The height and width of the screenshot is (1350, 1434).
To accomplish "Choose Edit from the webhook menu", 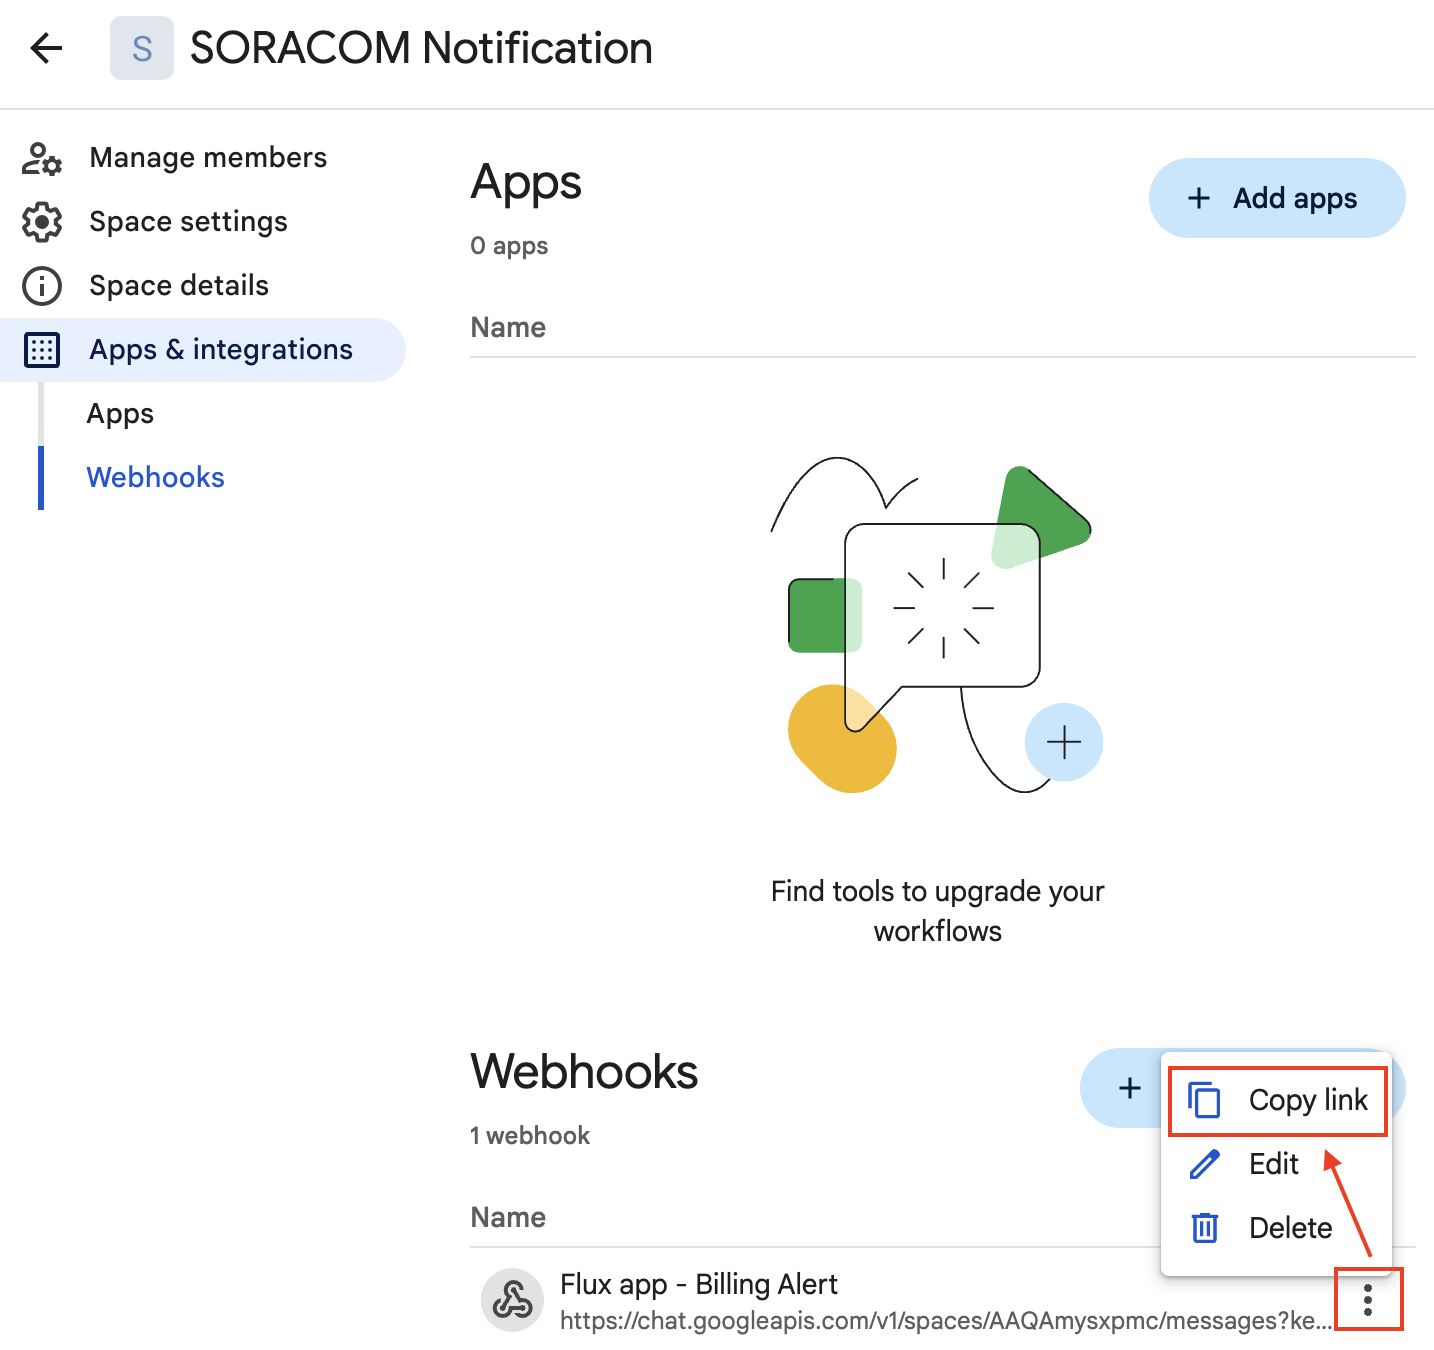I will tap(1277, 1164).
